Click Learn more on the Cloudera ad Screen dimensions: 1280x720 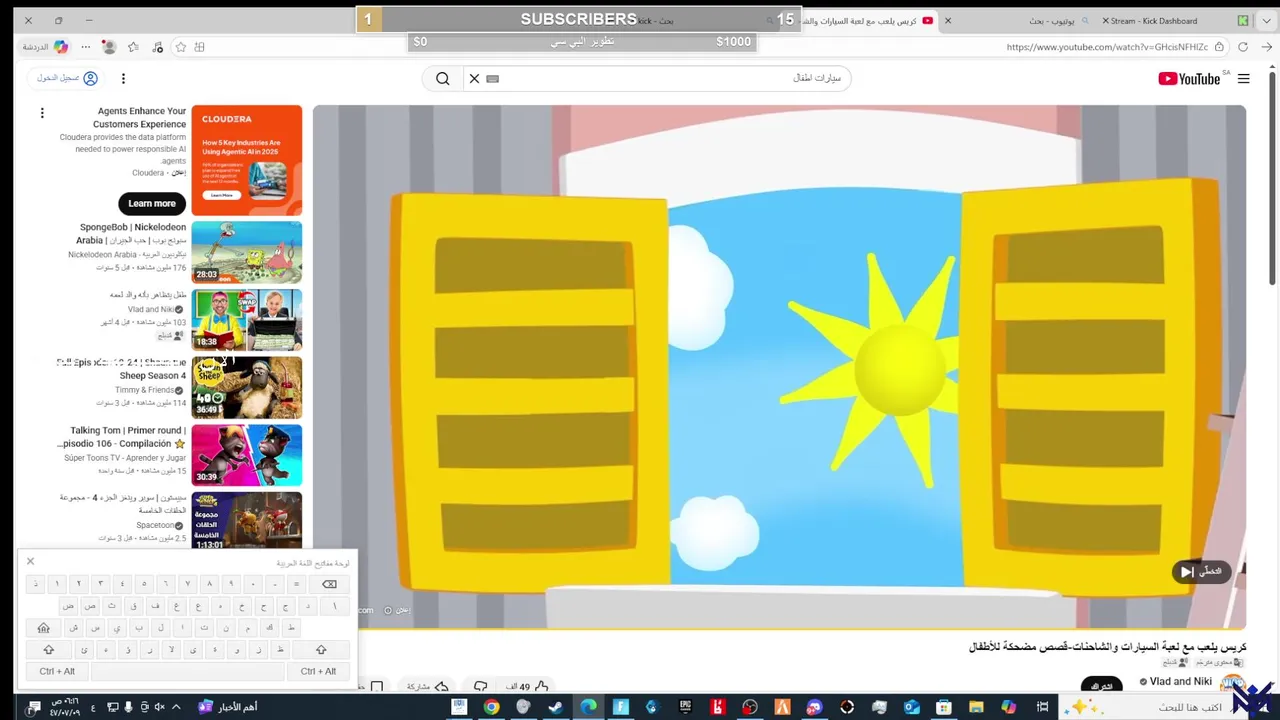point(152,203)
